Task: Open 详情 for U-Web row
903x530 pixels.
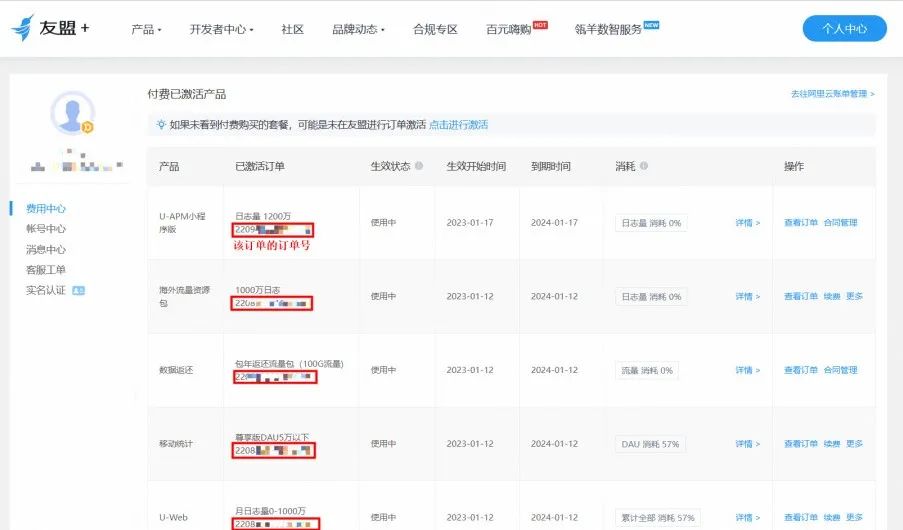Action: click(x=748, y=517)
